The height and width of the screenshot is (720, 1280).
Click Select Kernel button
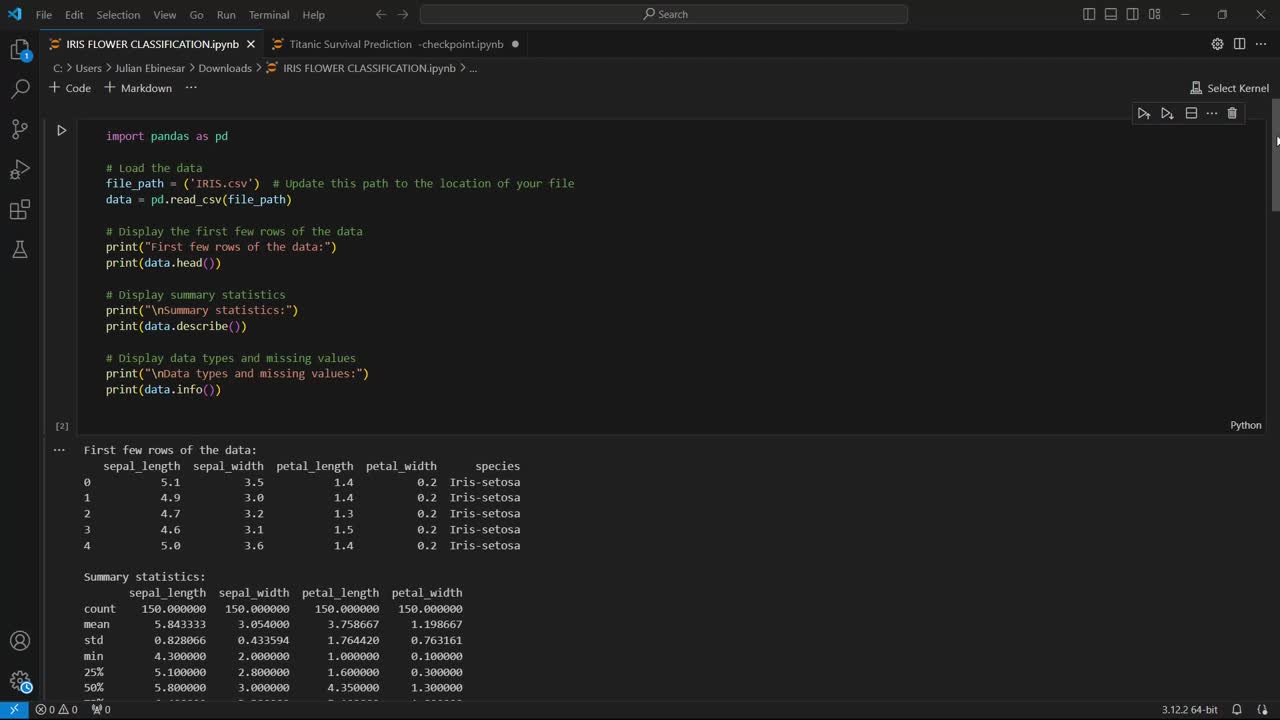pyautogui.click(x=1229, y=88)
